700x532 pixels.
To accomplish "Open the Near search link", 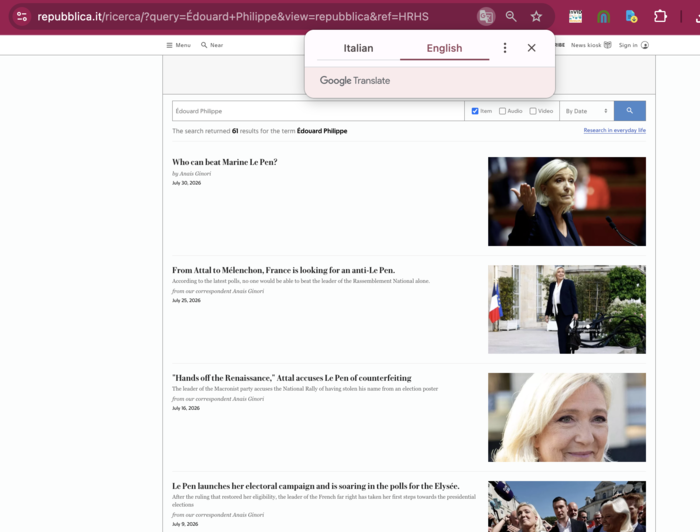I will (x=212, y=45).
